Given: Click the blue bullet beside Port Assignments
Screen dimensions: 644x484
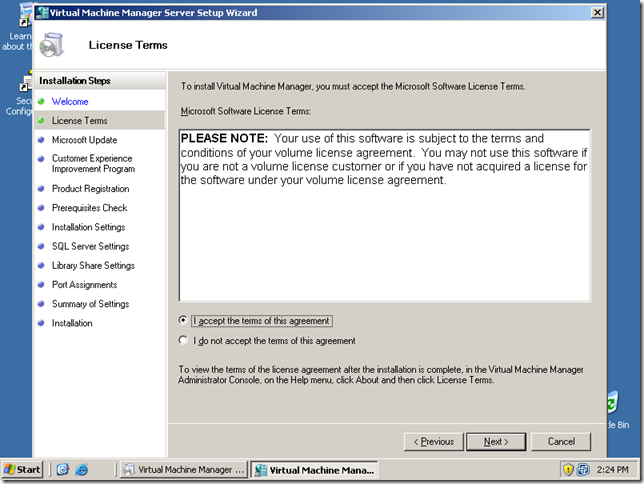Looking at the screenshot, I should tap(41, 284).
